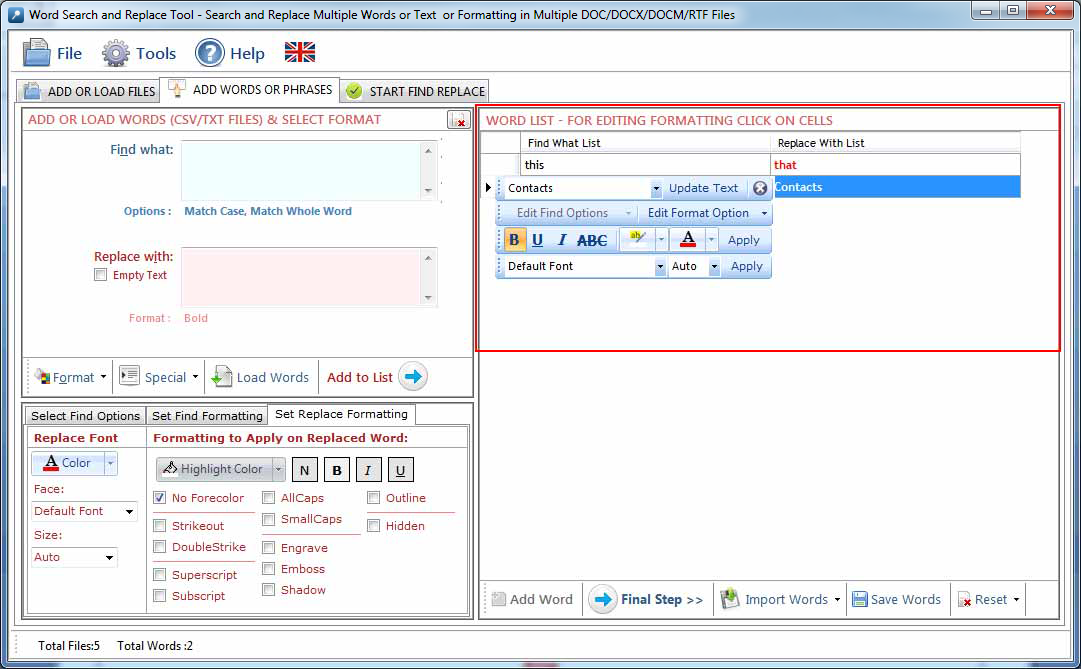This screenshot has height=669, width=1081.
Task: Toggle strikethrough ABC in the cell toolbar
Action: (592, 240)
